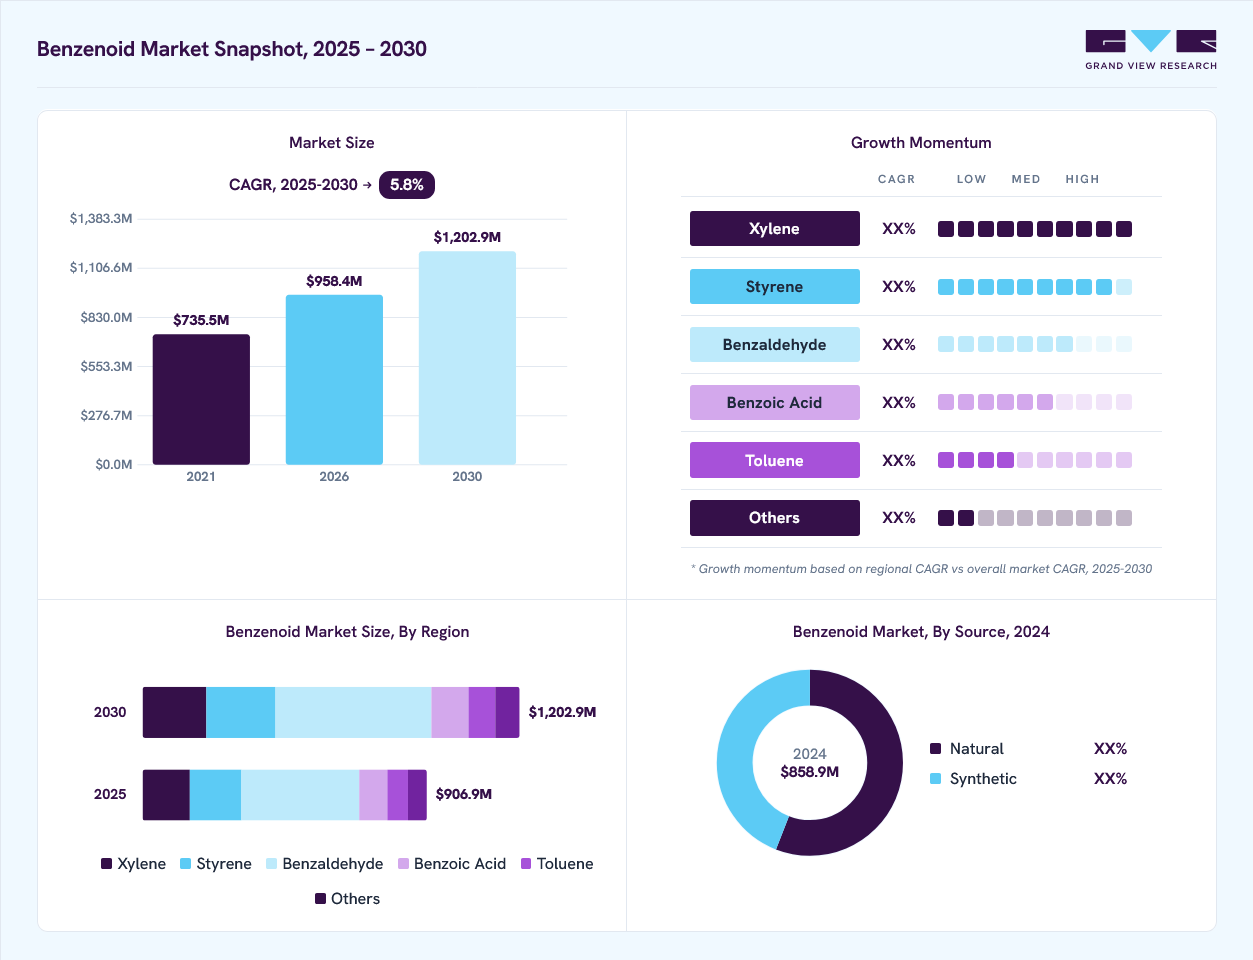Click the Growth Momentum panel title
This screenshot has height=960, width=1253.
pyautogui.click(x=921, y=143)
